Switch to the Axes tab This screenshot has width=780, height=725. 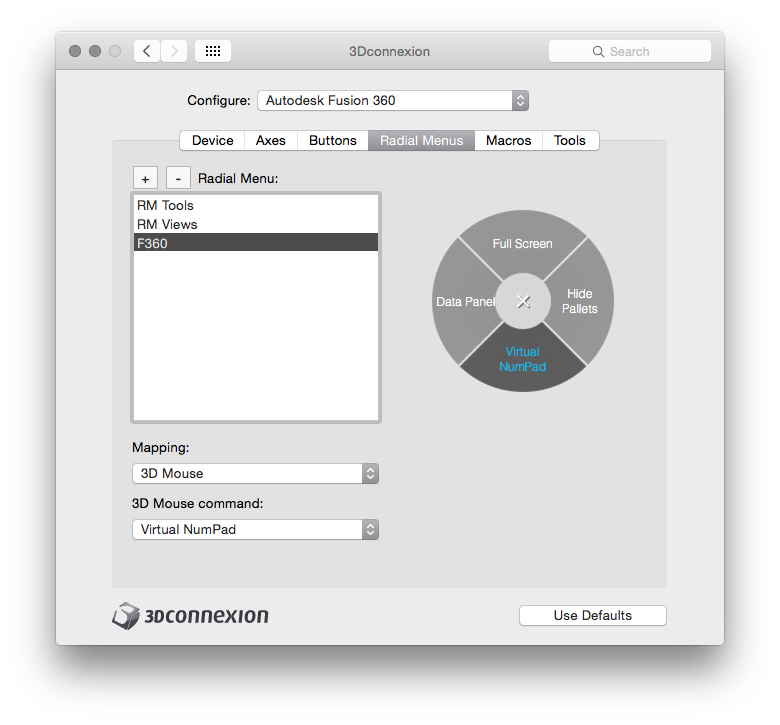[271, 140]
